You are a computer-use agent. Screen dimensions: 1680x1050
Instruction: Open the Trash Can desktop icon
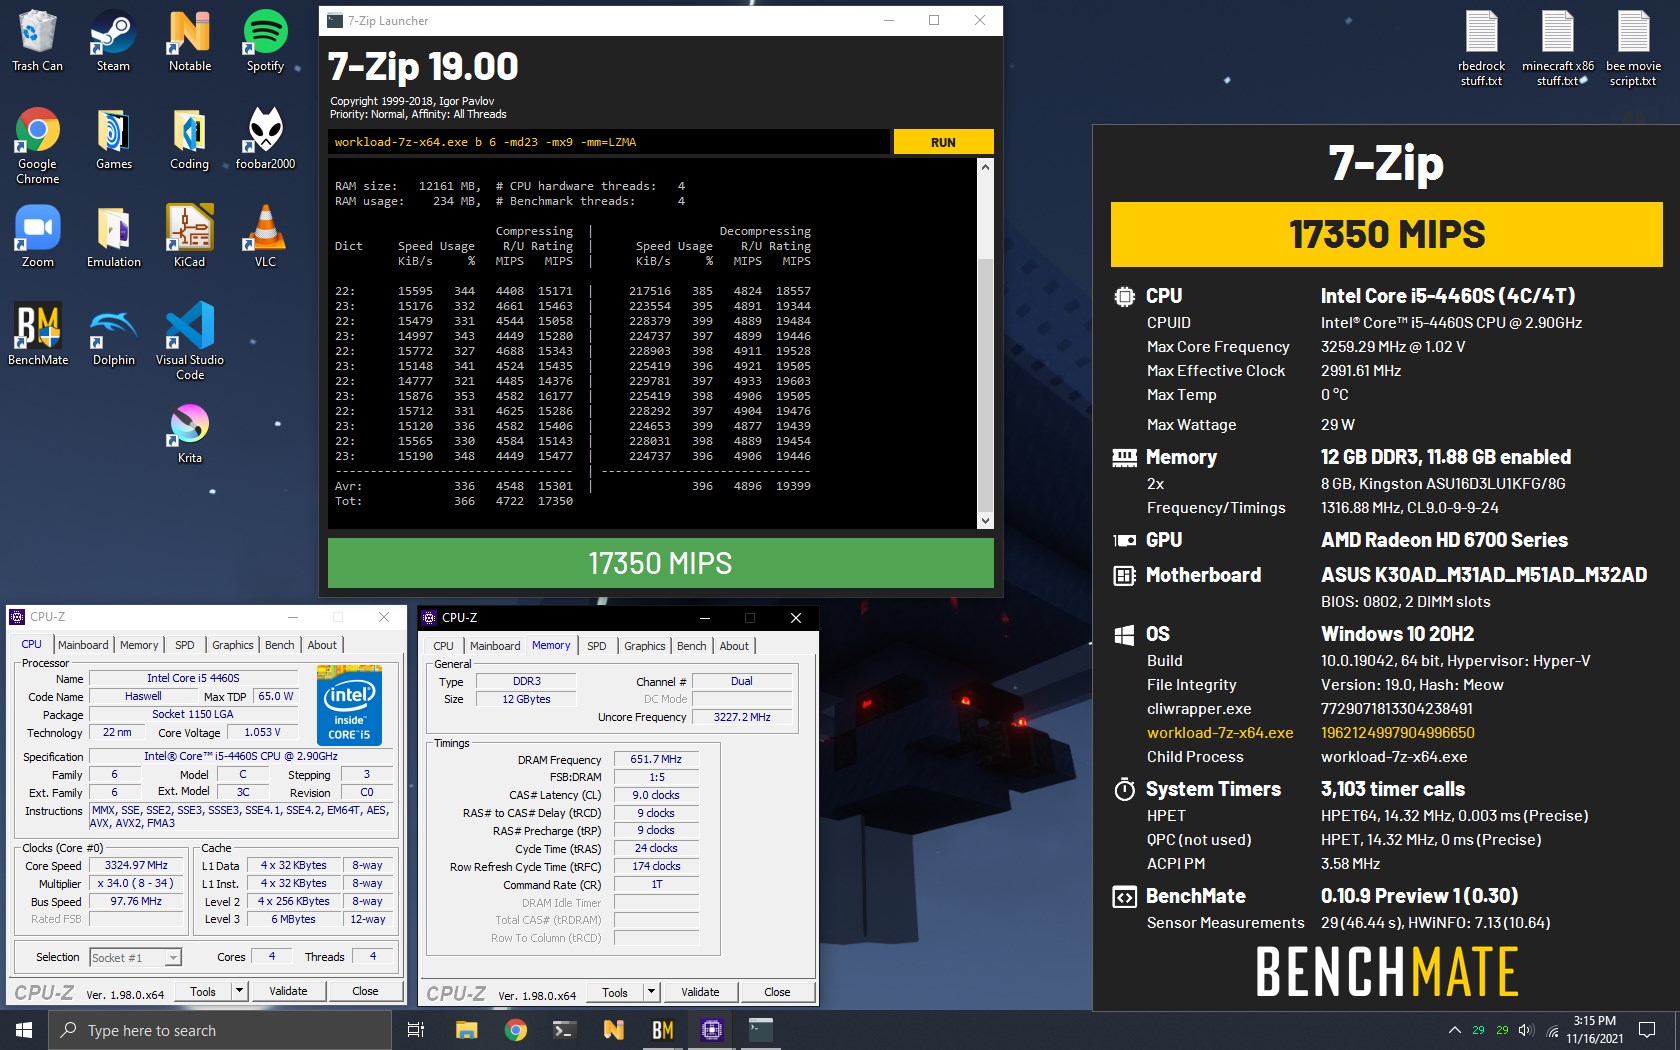click(x=37, y=40)
